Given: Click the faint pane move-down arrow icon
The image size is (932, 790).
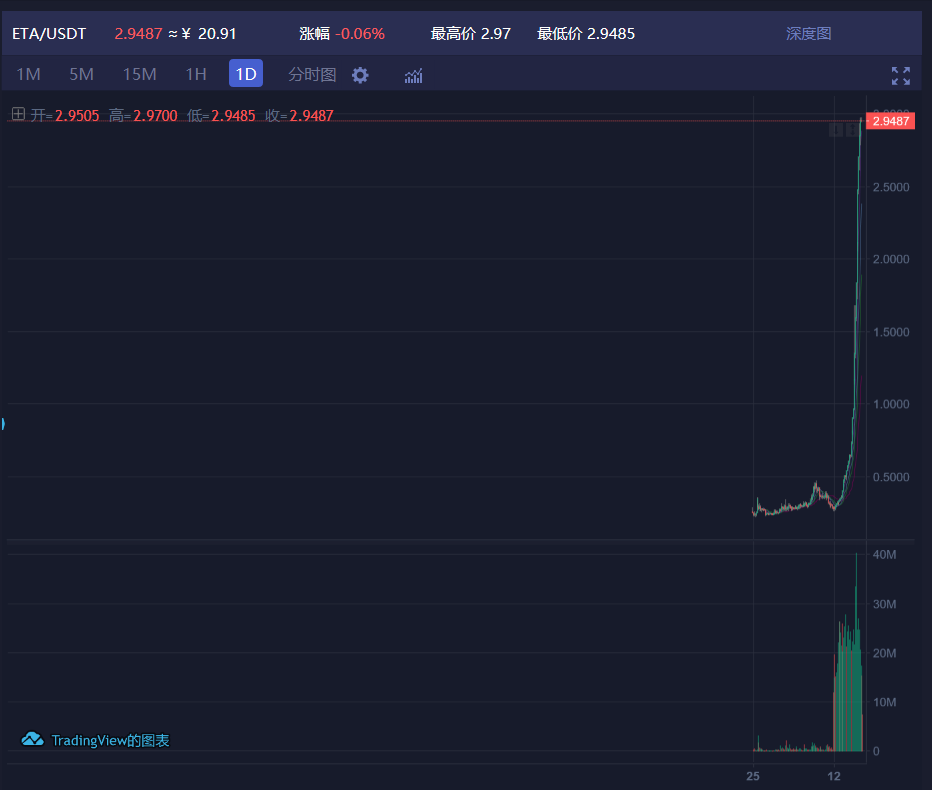Looking at the screenshot, I should pyautogui.click(x=836, y=130).
